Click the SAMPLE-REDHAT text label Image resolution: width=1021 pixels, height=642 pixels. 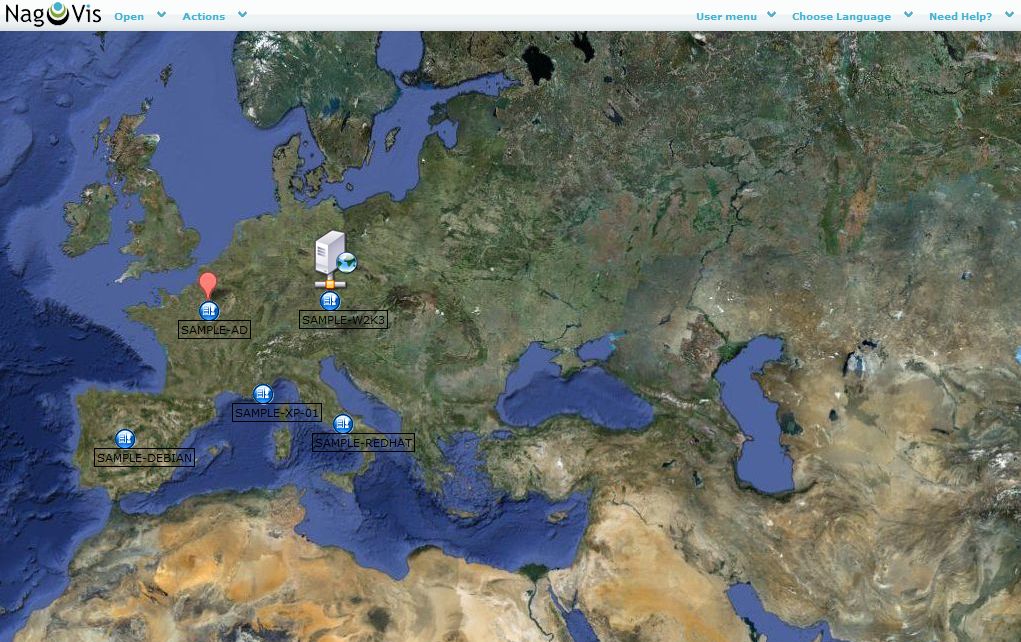(x=363, y=442)
